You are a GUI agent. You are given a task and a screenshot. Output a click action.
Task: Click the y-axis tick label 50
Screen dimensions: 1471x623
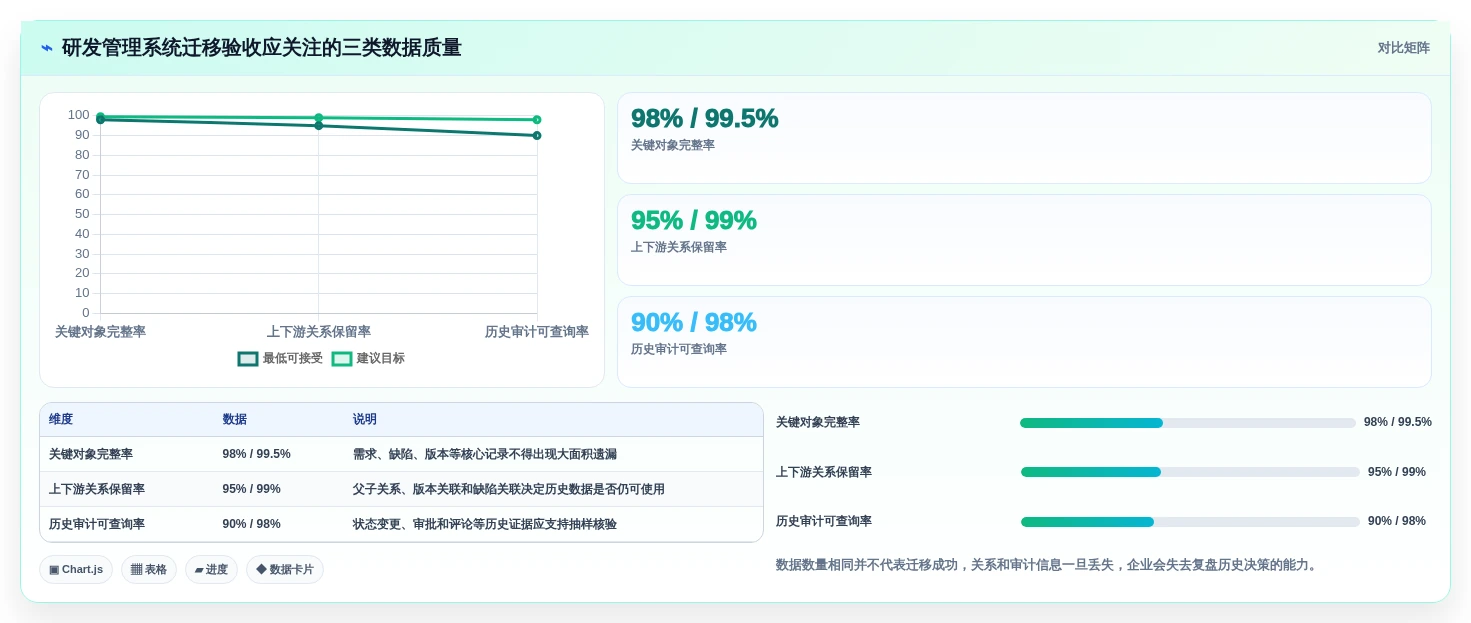click(x=82, y=214)
